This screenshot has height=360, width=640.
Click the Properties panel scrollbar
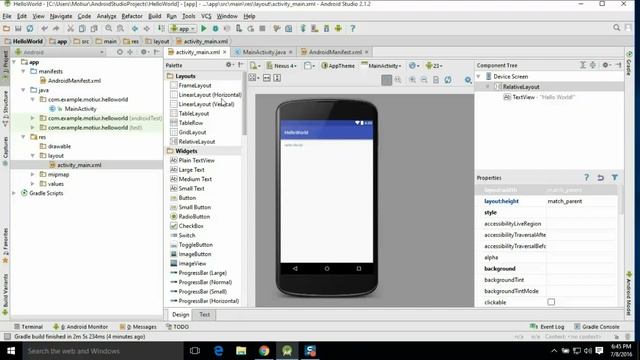point(621,199)
